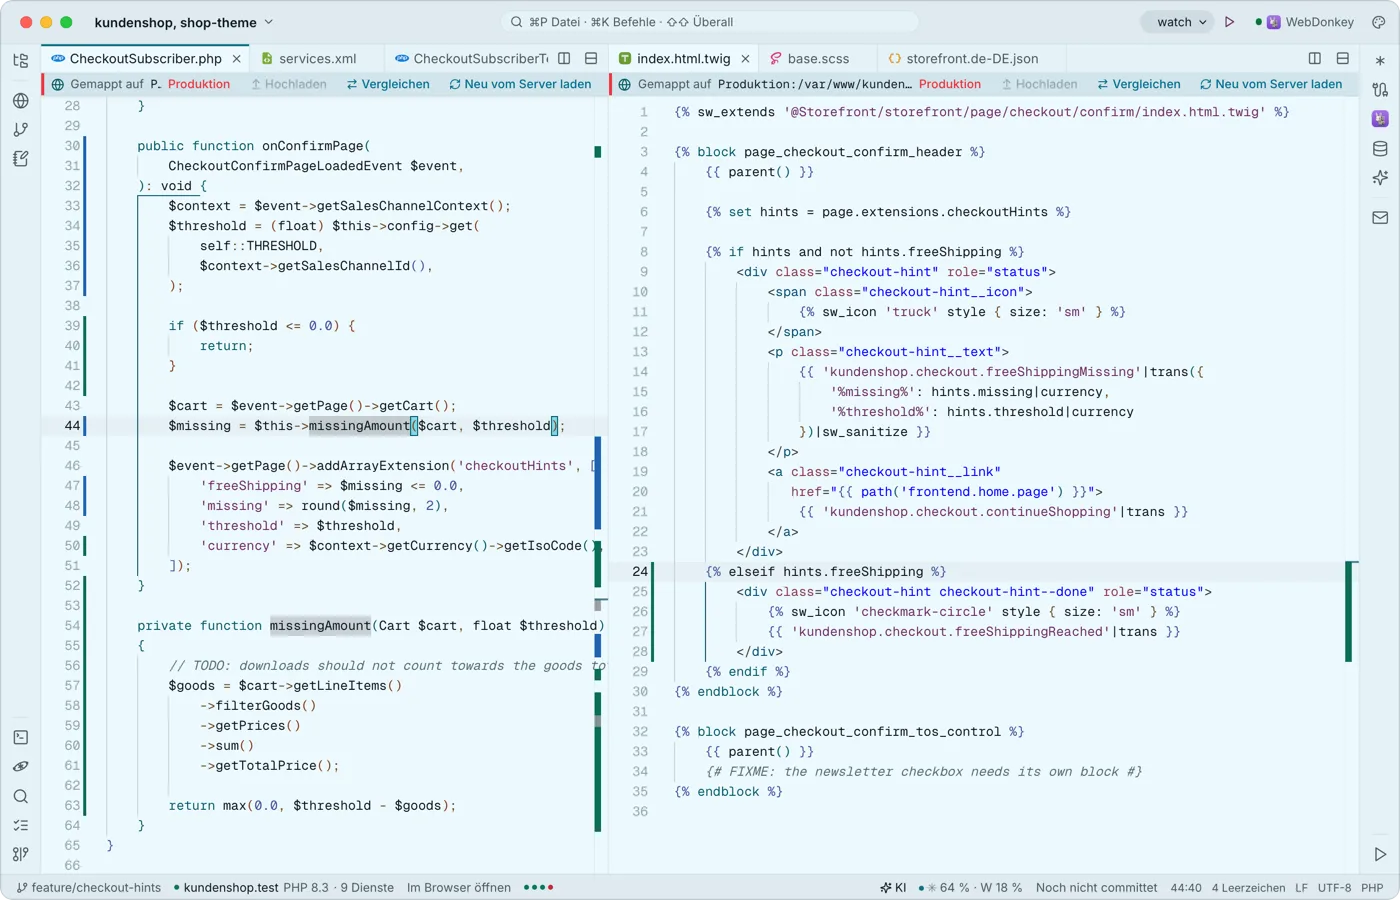The width and height of the screenshot is (1400, 900).
Task: Open the project files tree sidebar icon
Action: click(x=21, y=60)
